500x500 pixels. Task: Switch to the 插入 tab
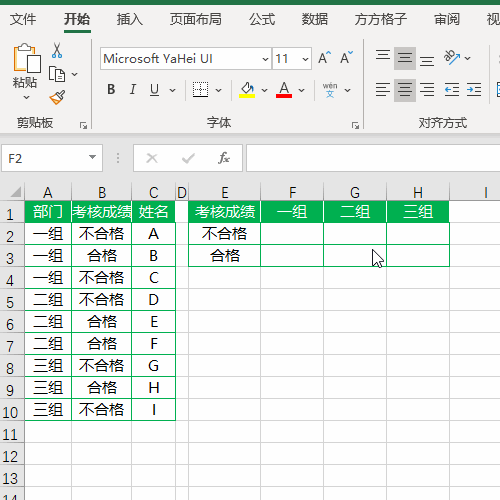pyautogui.click(x=130, y=19)
